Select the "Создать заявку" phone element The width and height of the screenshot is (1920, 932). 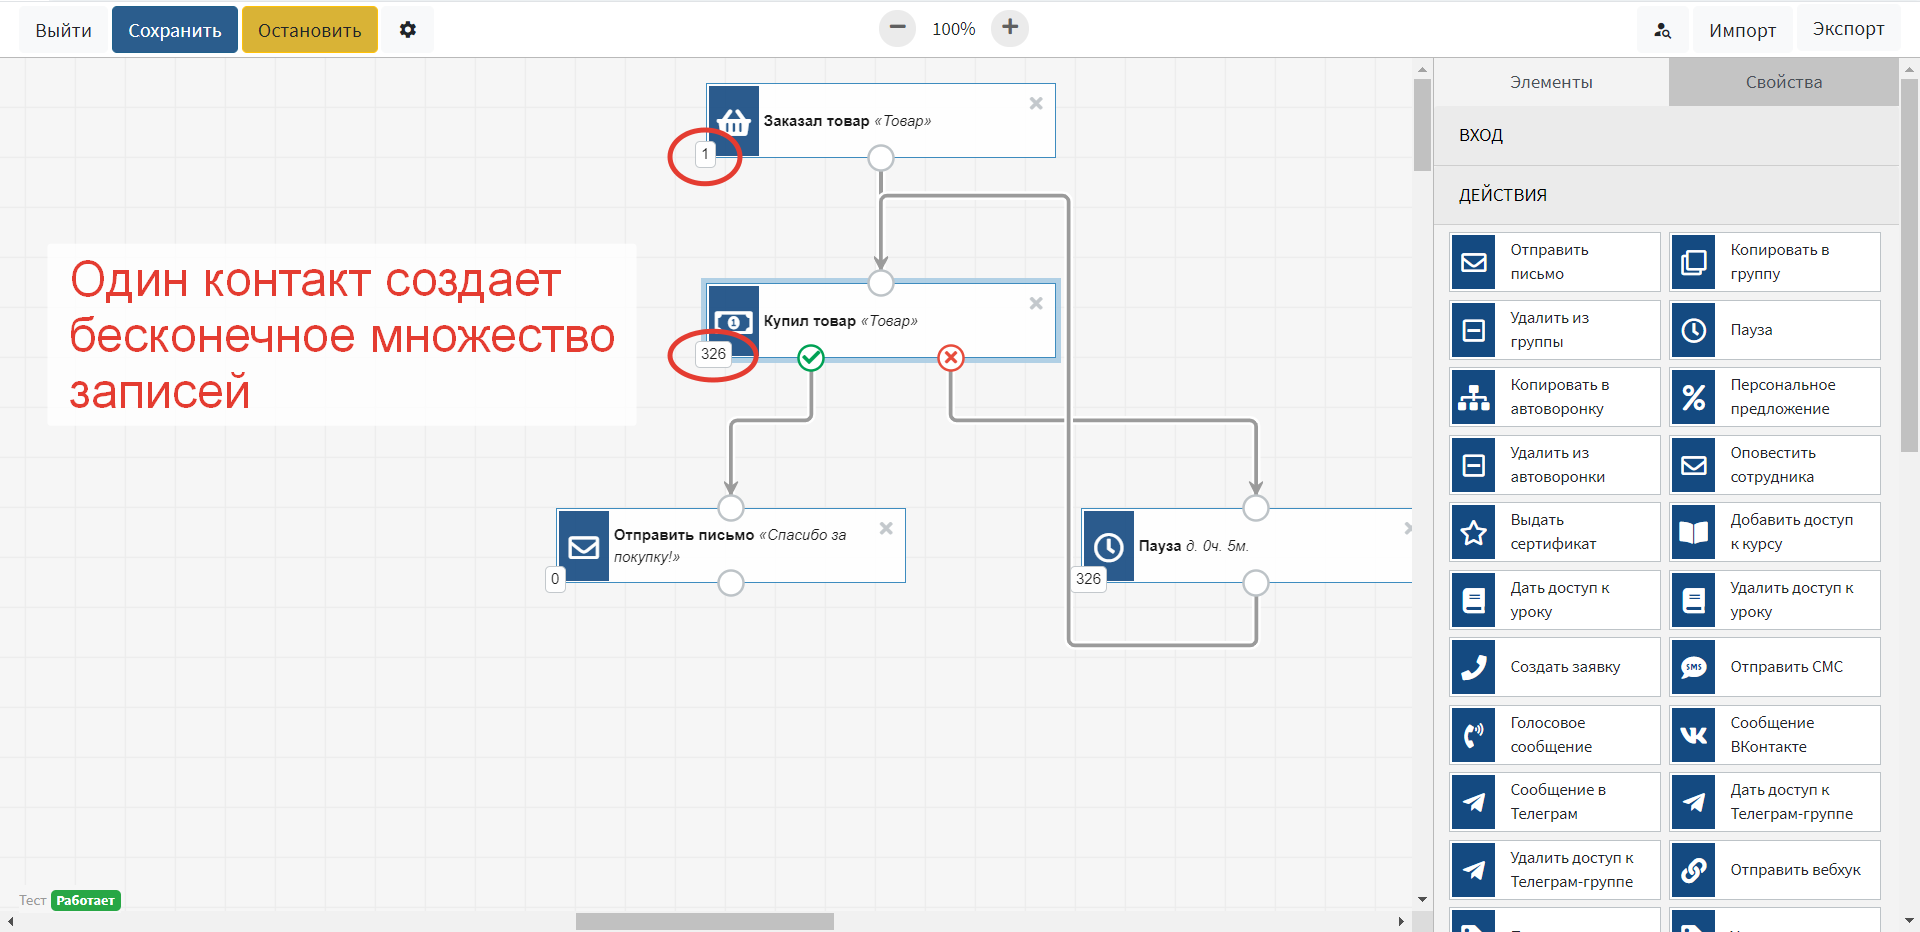tap(1555, 667)
